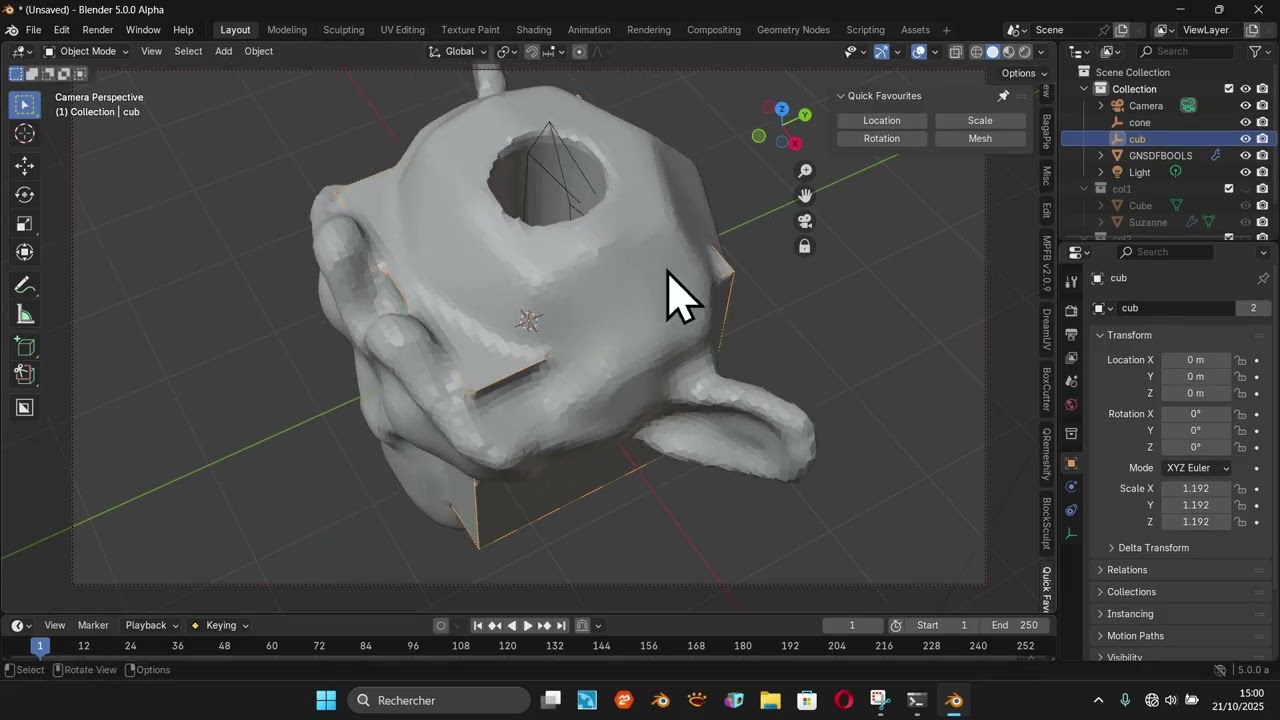This screenshot has width=1280, height=720.
Task: Select the Measure tool
Action: coord(25,315)
